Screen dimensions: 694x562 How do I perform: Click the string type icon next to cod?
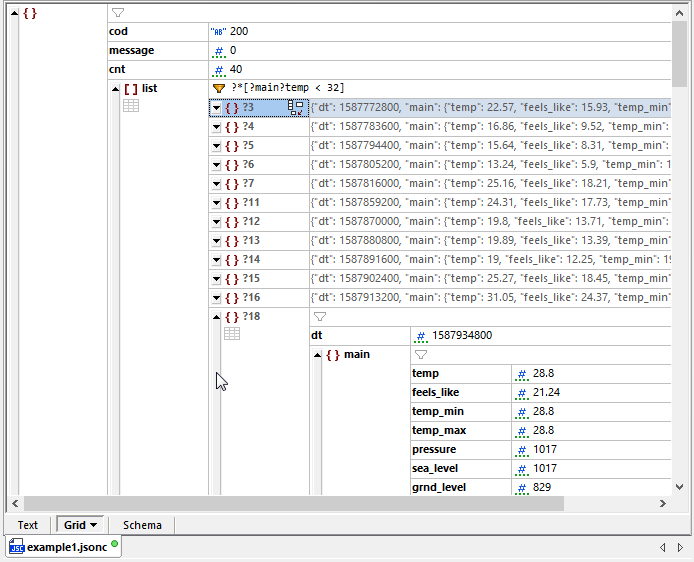(217, 32)
